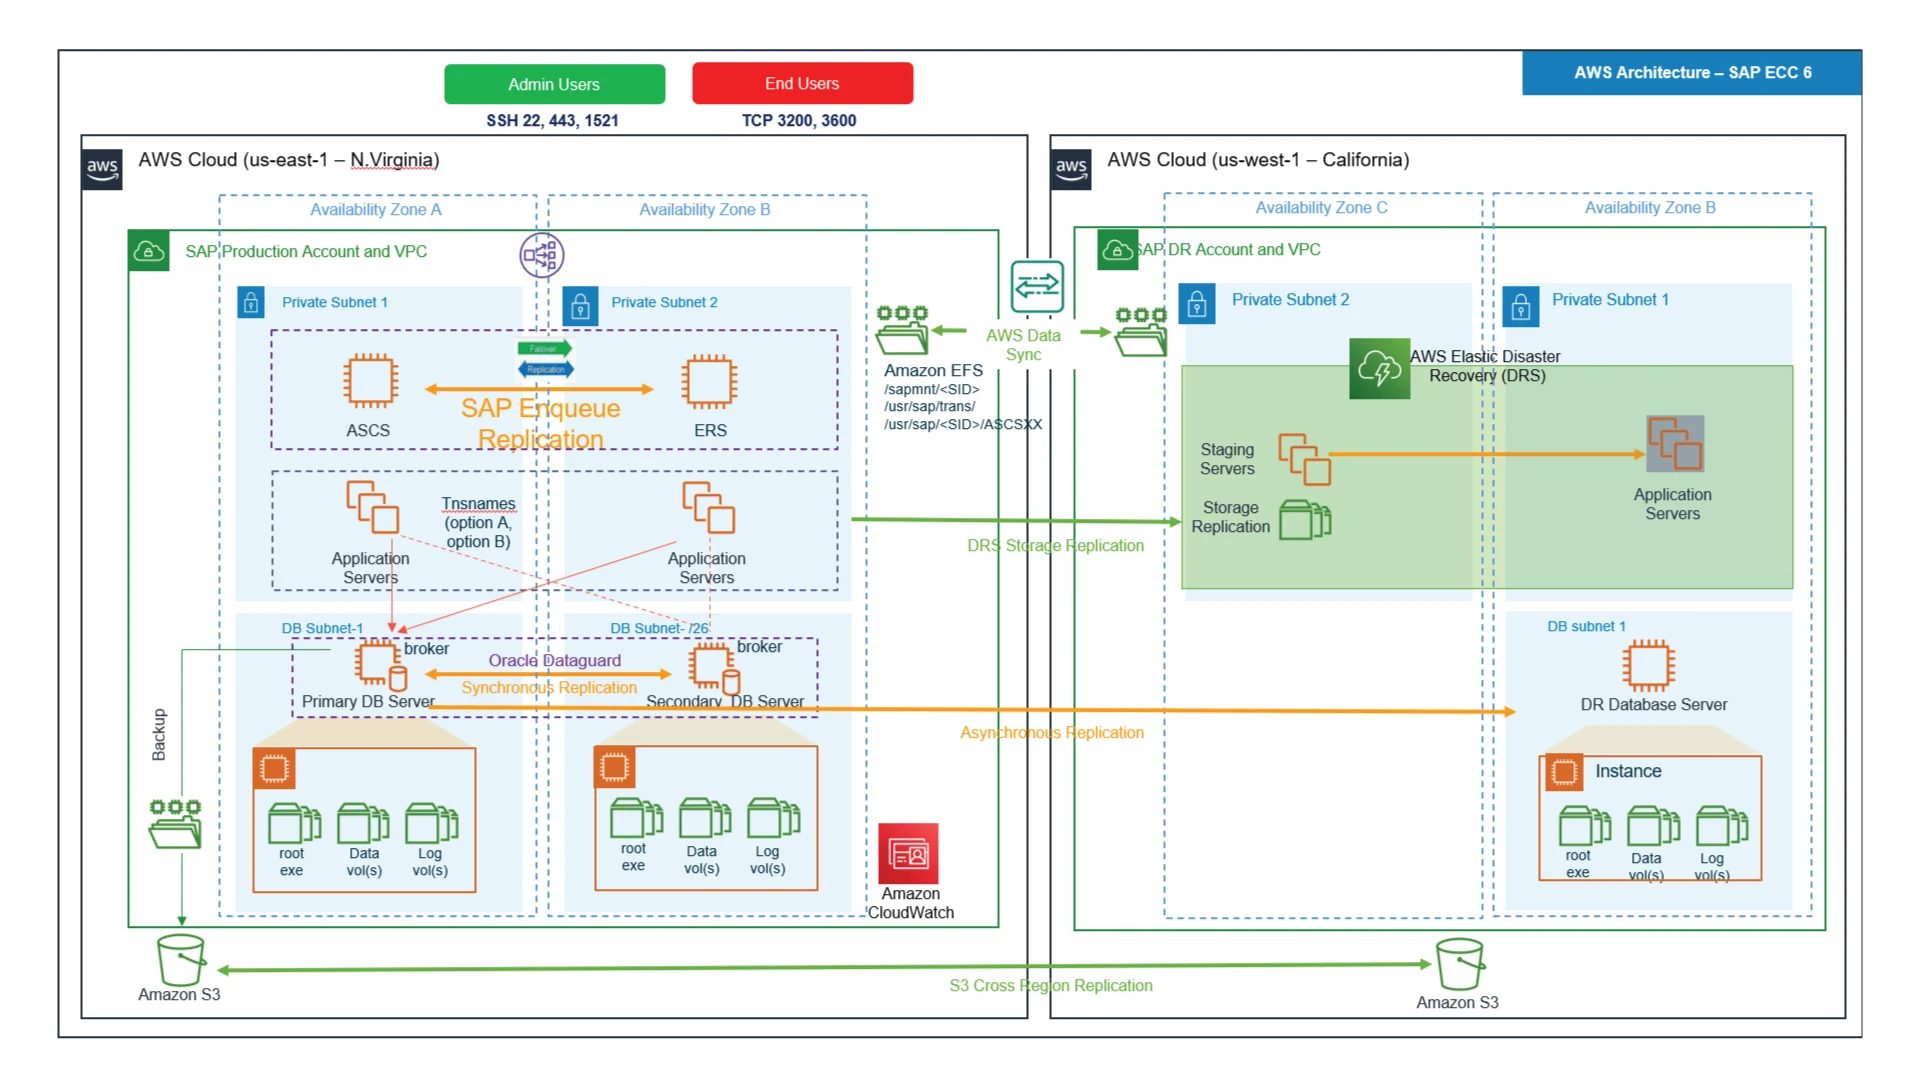Click the vertical Backup label
The height and width of the screenshot is (1088, 1920).
tap(159, 735)
